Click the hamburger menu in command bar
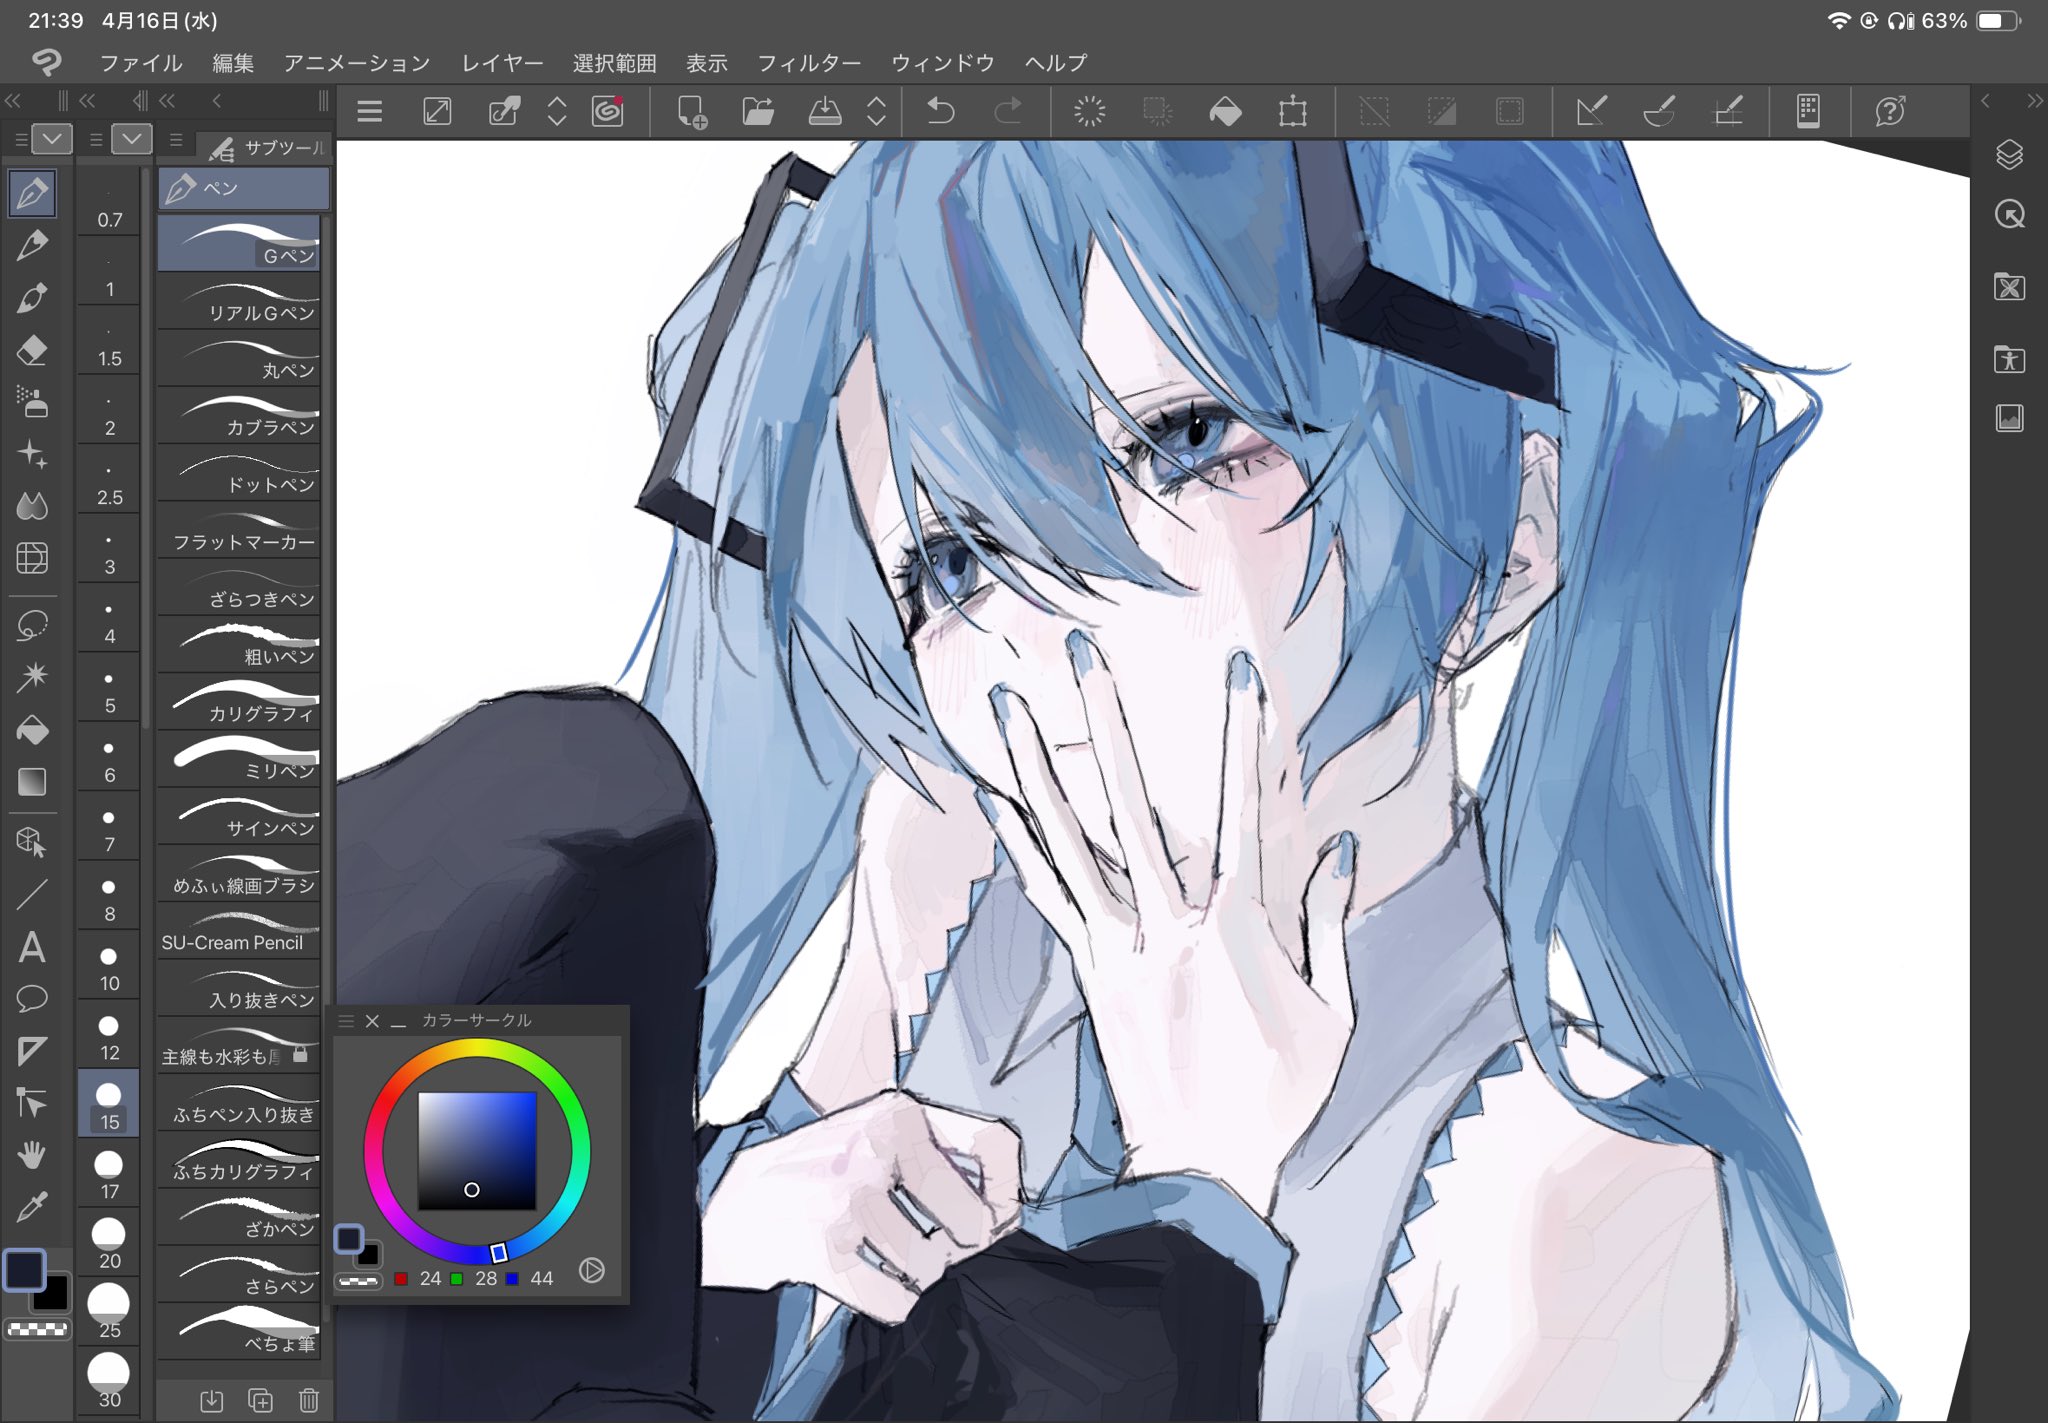This screenshot has width=2048, height=1423. point(369,111)
